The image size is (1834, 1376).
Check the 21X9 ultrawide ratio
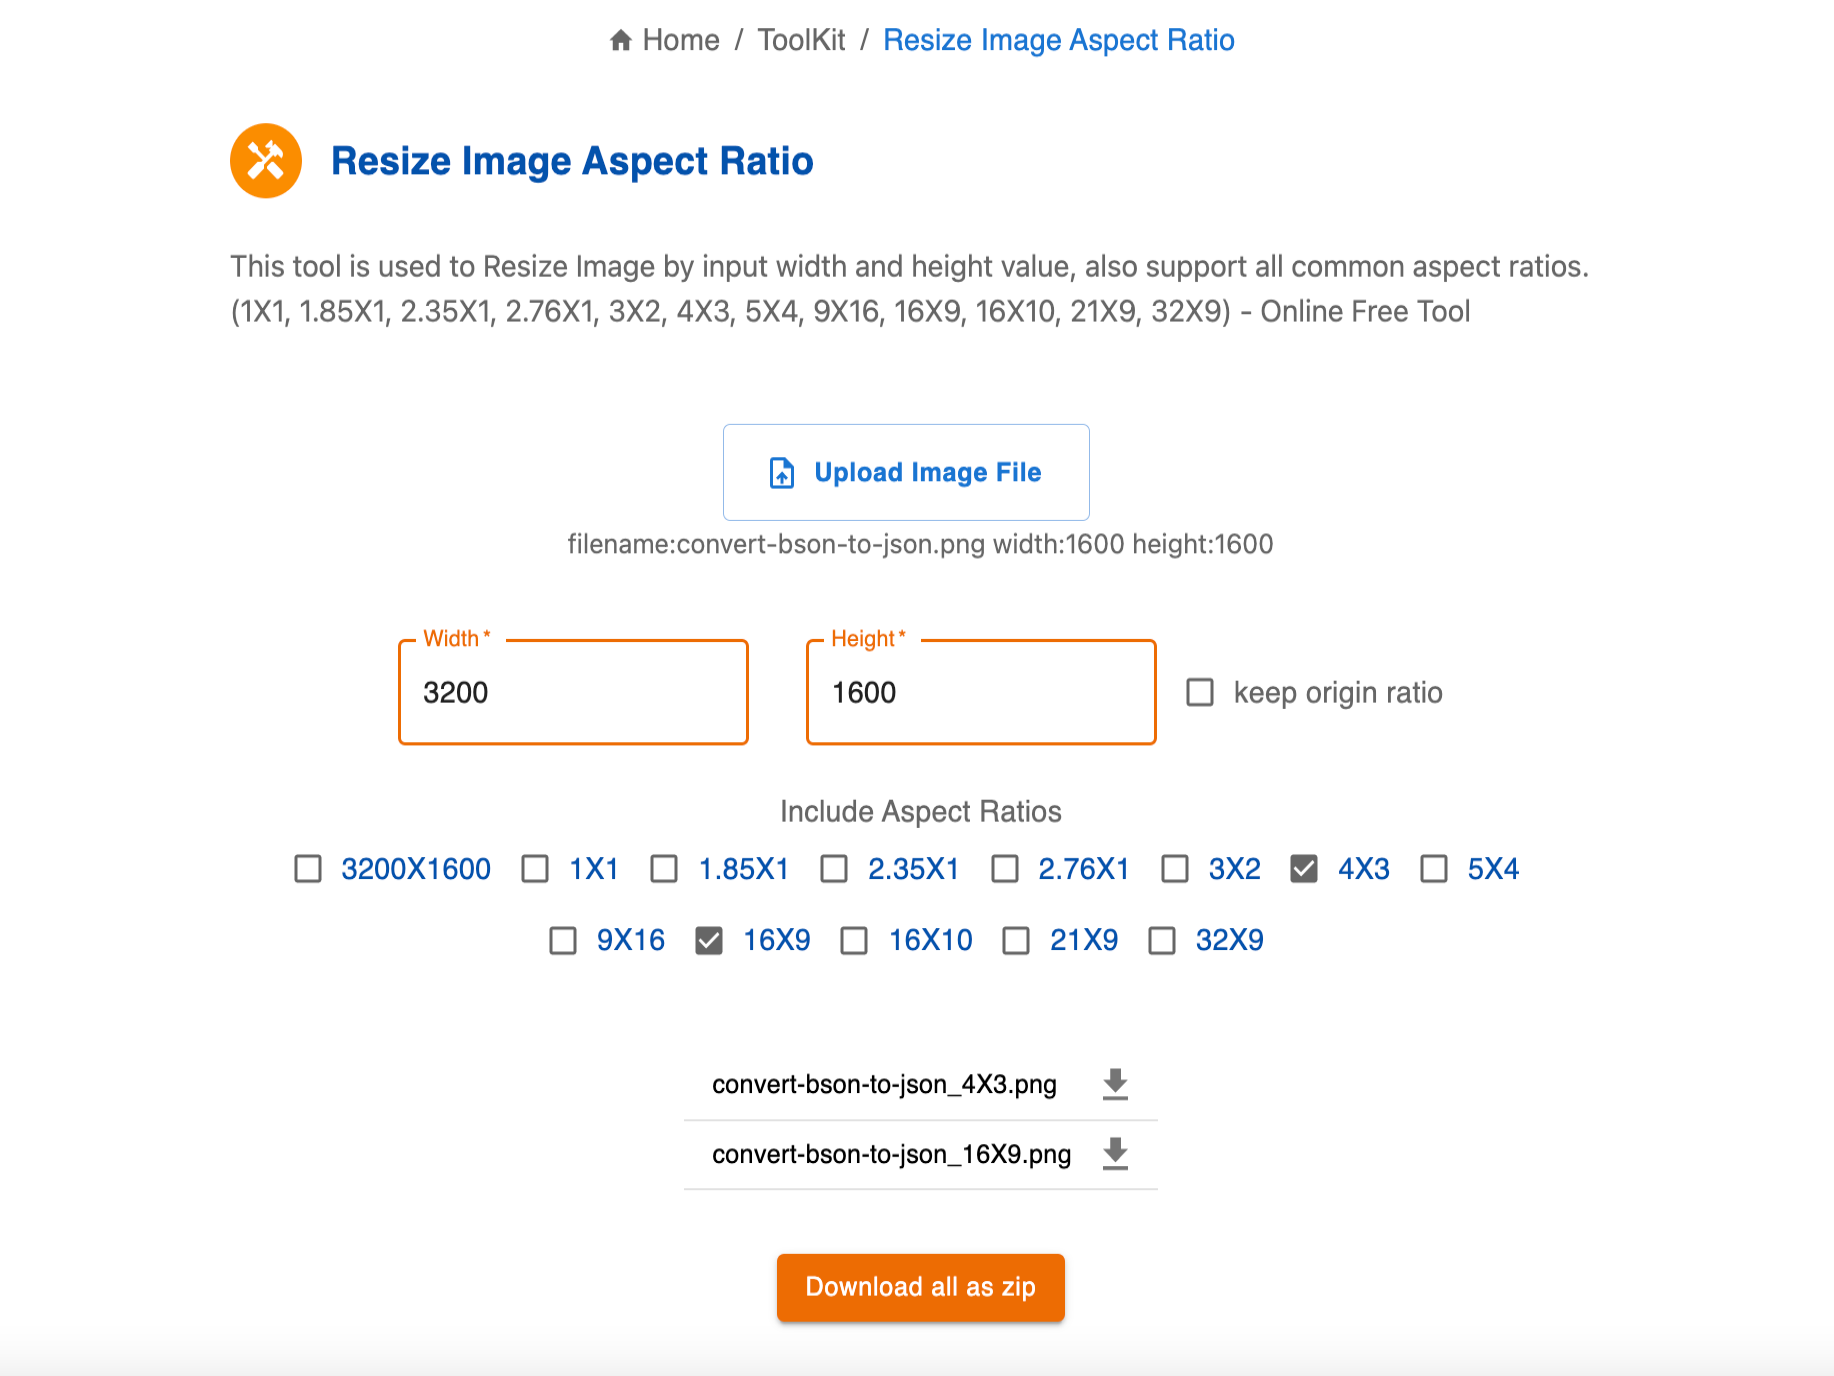coord(1016,940)
